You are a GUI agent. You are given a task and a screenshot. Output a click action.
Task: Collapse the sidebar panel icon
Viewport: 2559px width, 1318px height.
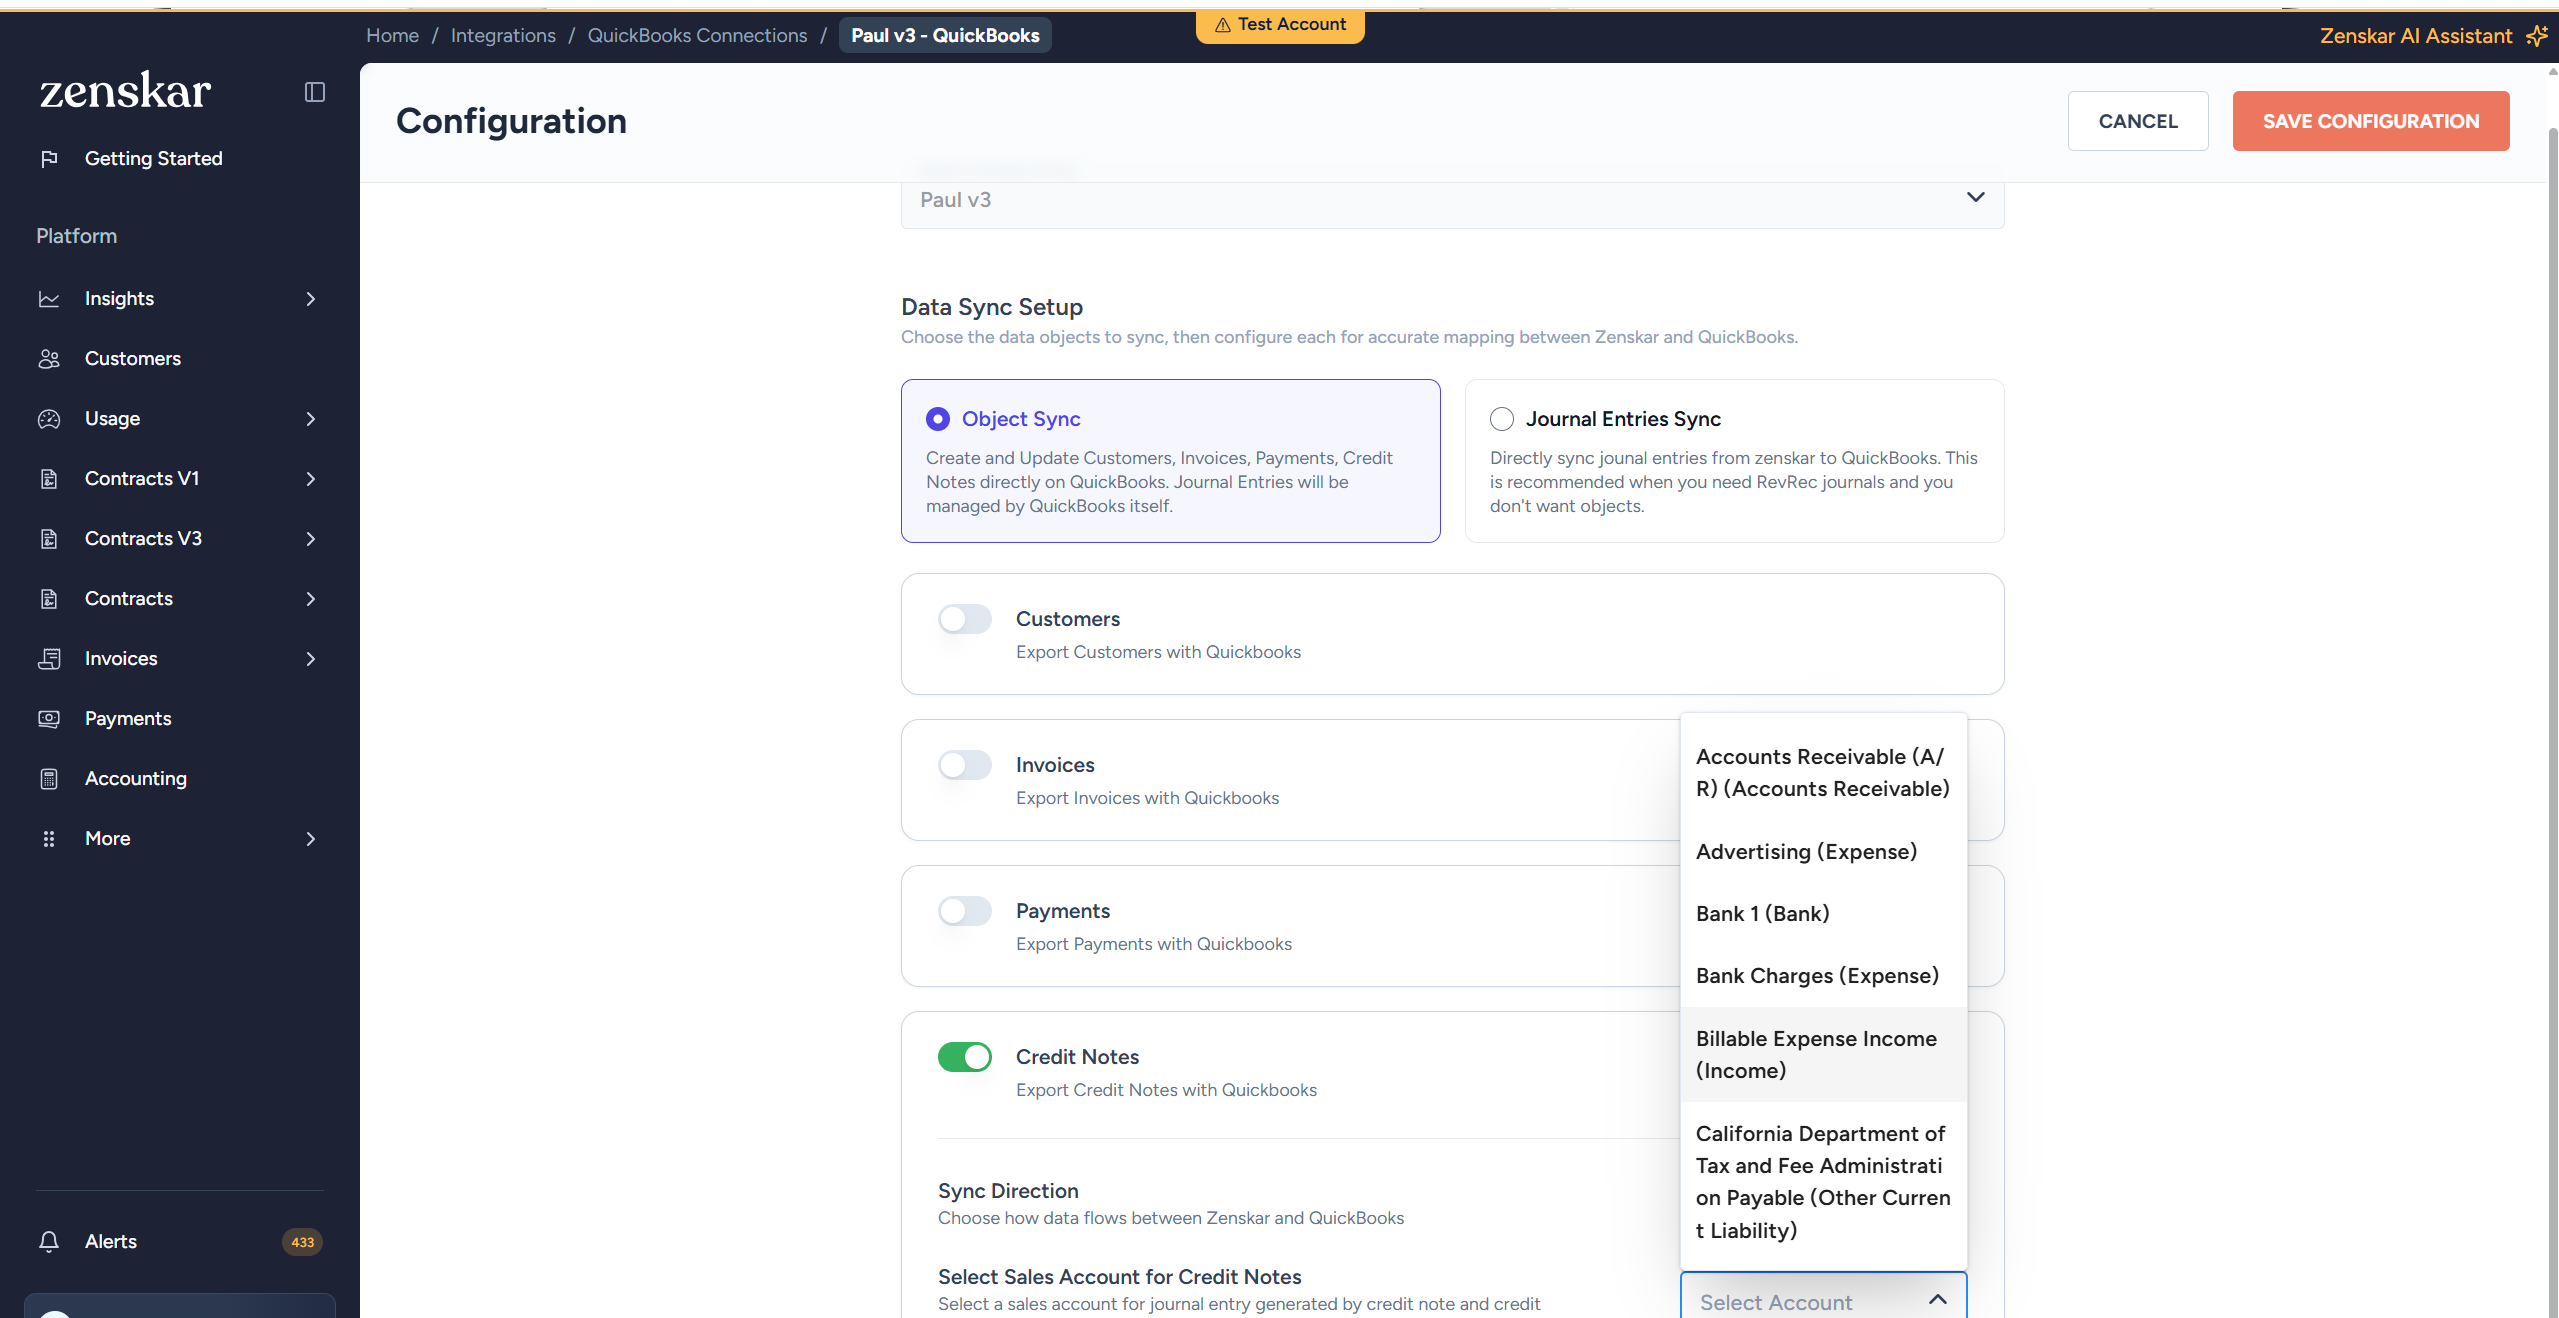coord(315,92)
